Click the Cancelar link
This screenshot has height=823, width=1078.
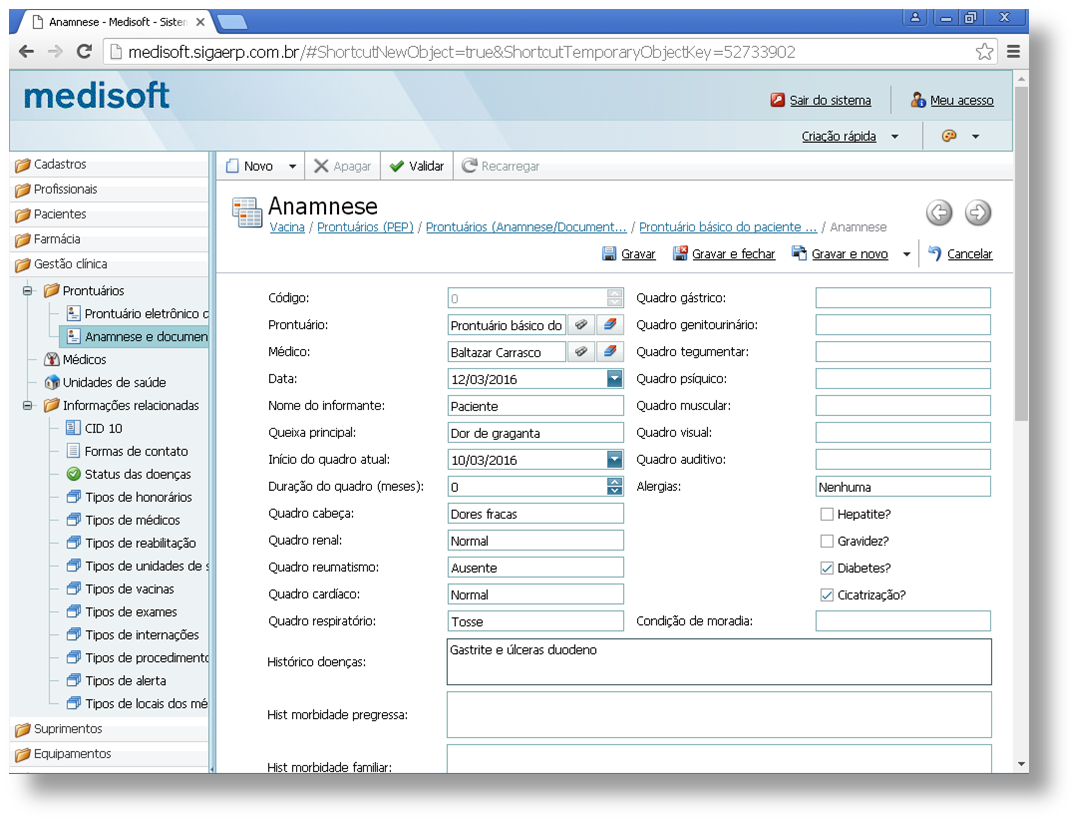(x=969, y=254)
